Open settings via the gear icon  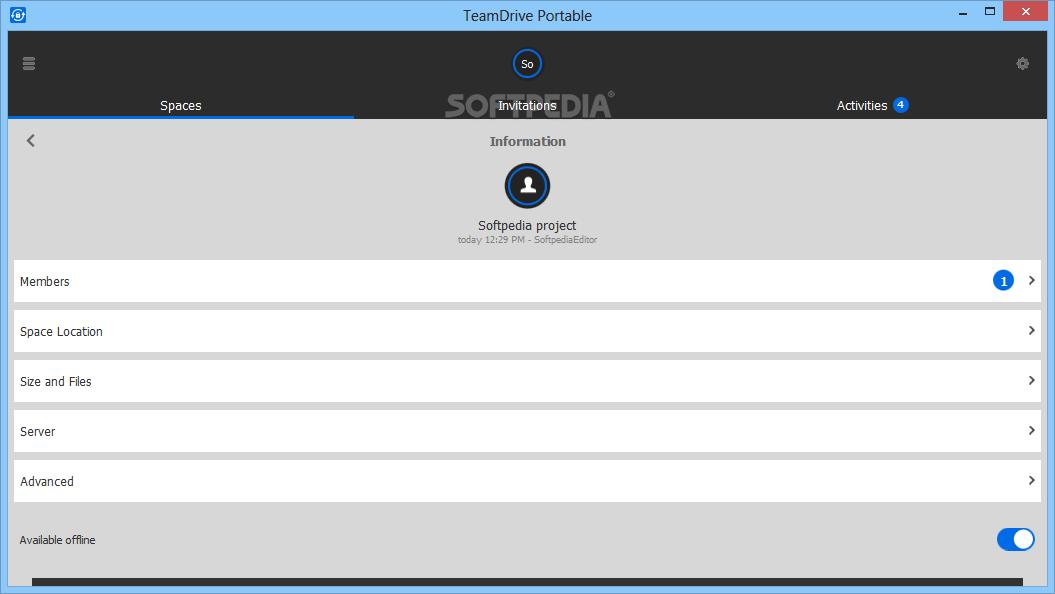pyautogui.click(x=1023, y=64)
